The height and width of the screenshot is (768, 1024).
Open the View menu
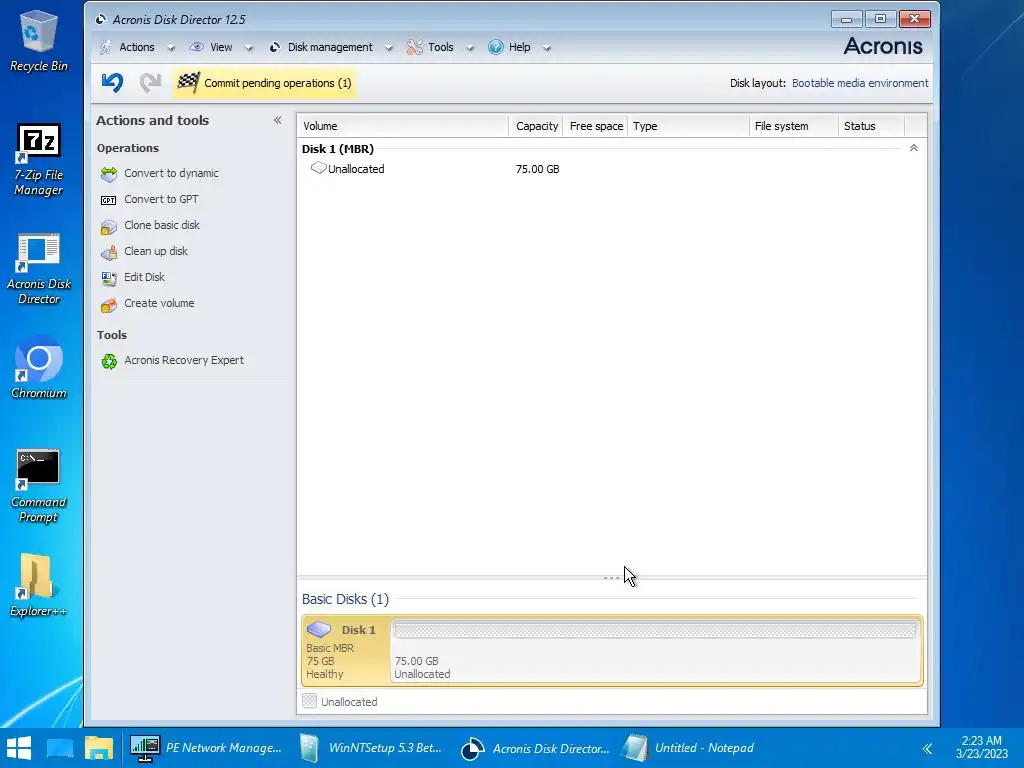[x=221, y=47]
